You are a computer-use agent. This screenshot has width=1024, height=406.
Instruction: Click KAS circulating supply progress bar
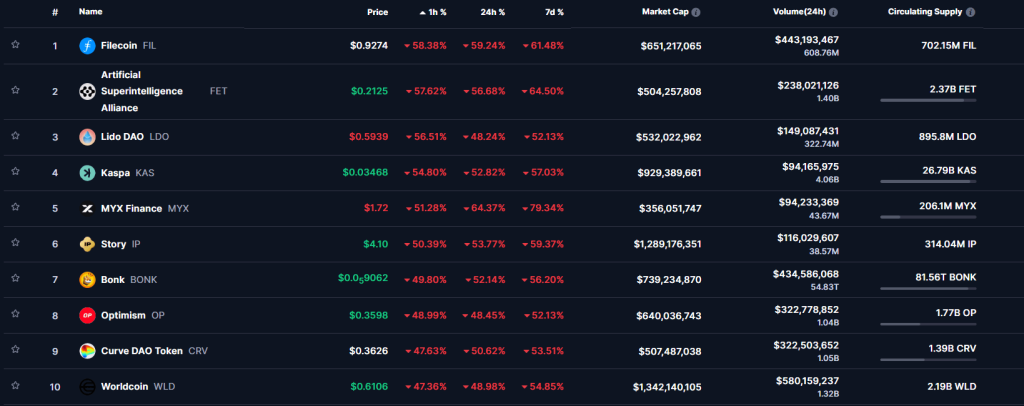click(x=928, y=181)
